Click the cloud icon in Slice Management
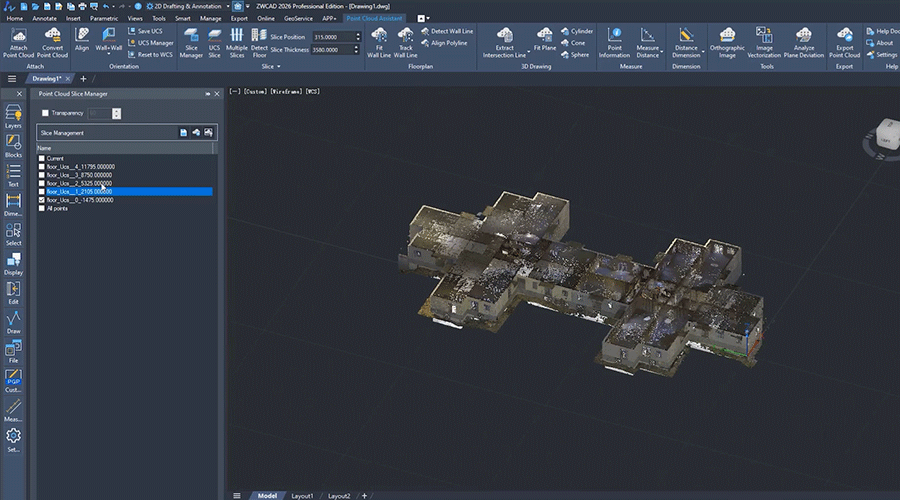The height and width of the screenshot is (500, 900). (x=196, y=133)
